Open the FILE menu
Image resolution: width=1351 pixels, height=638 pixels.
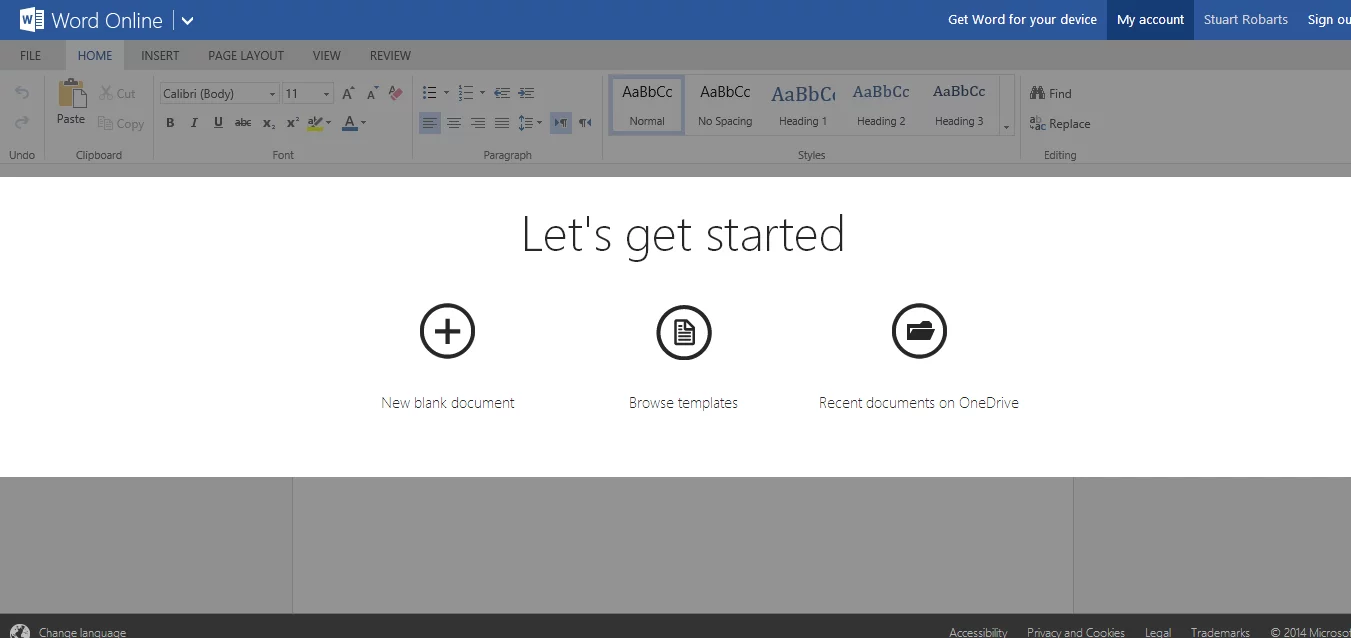click(x=30, y=55)
